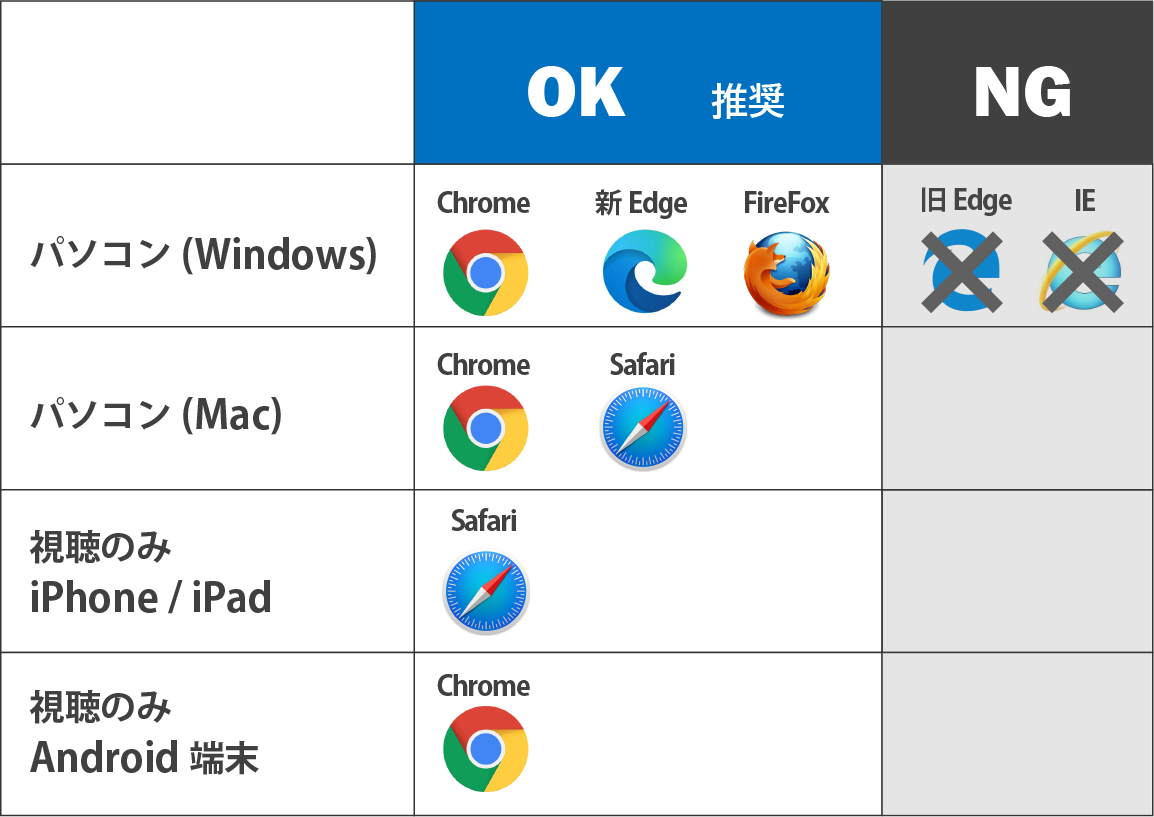This screenshot has height=817, width=1154.
Task: Click the Chrome icon in Windows row
Action: pyautogui.click(x=486, y=272)
